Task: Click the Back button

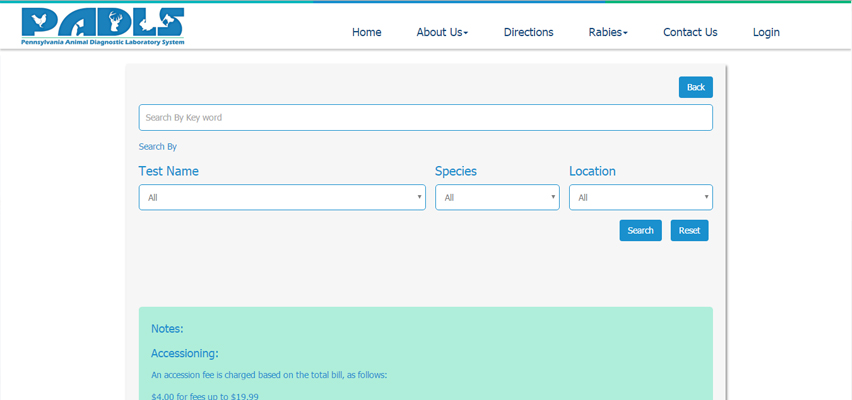Action: click(x=696, y=88)
